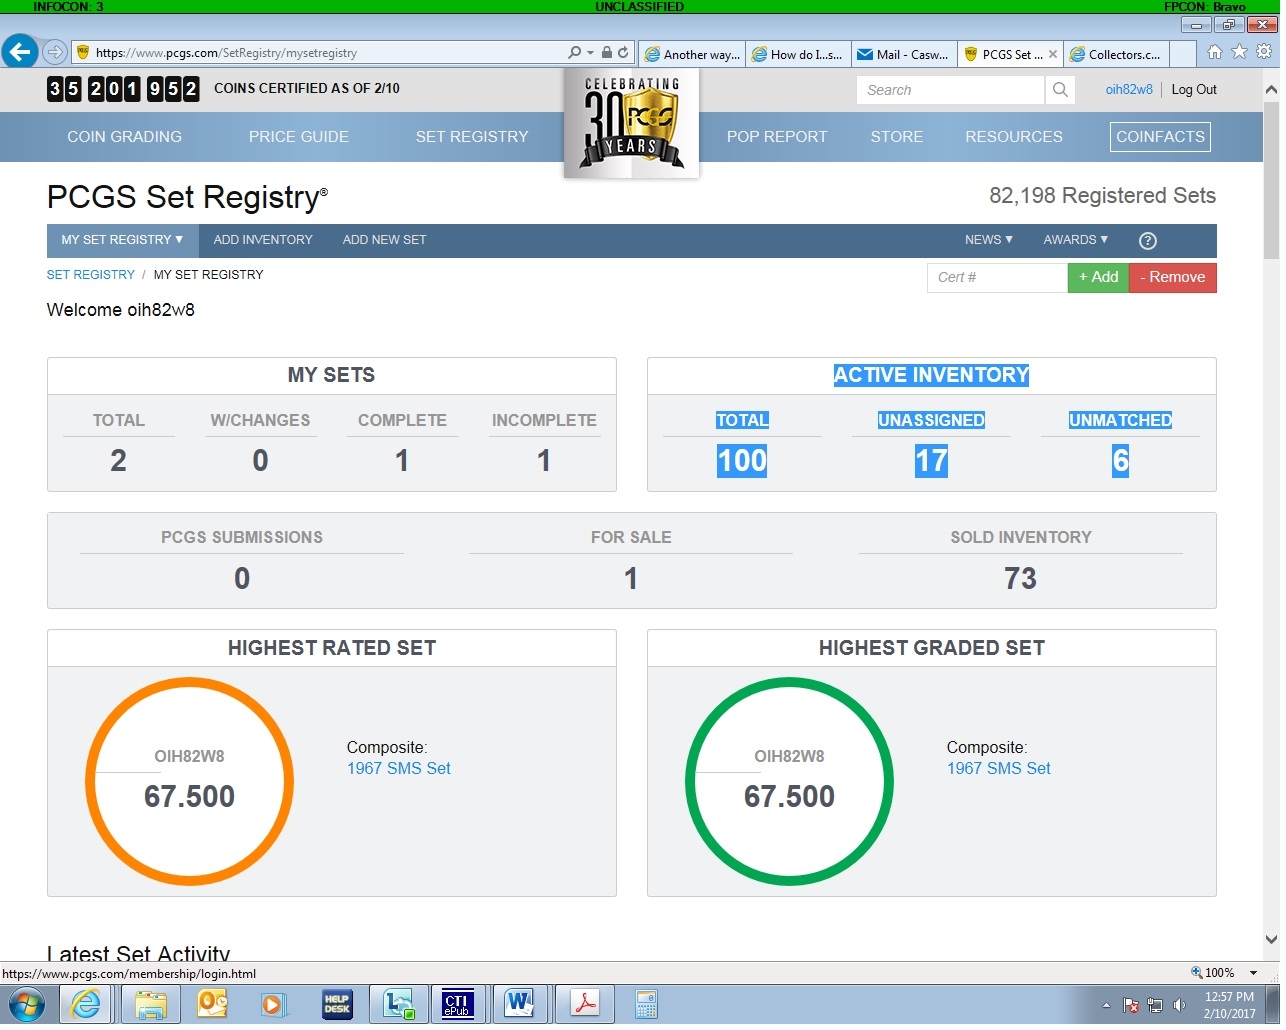Click the browser forward arrow
1286x1030 pixels.
(56, 52)
